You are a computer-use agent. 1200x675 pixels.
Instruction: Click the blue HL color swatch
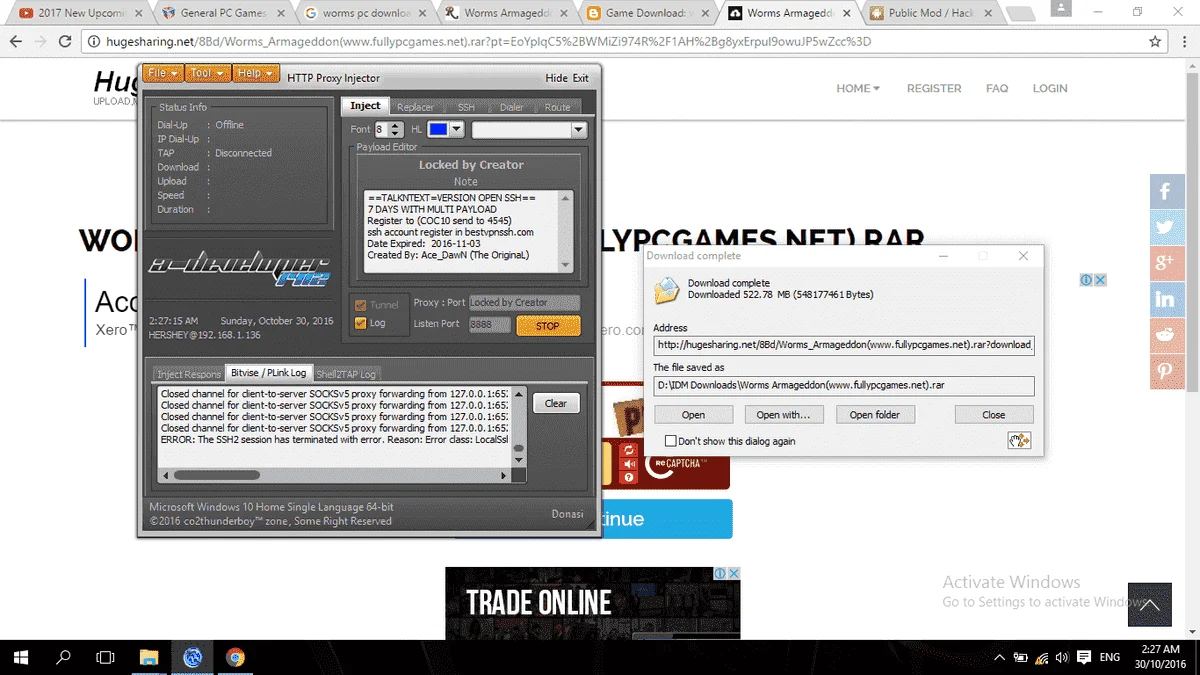(x=438, y=129)
